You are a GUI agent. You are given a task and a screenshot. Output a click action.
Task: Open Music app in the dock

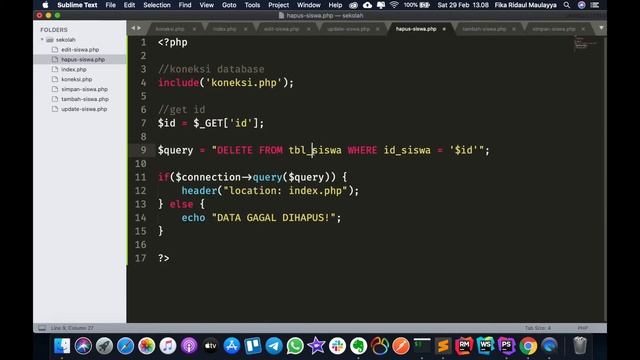pyautogui.click(x=168, y=346)
